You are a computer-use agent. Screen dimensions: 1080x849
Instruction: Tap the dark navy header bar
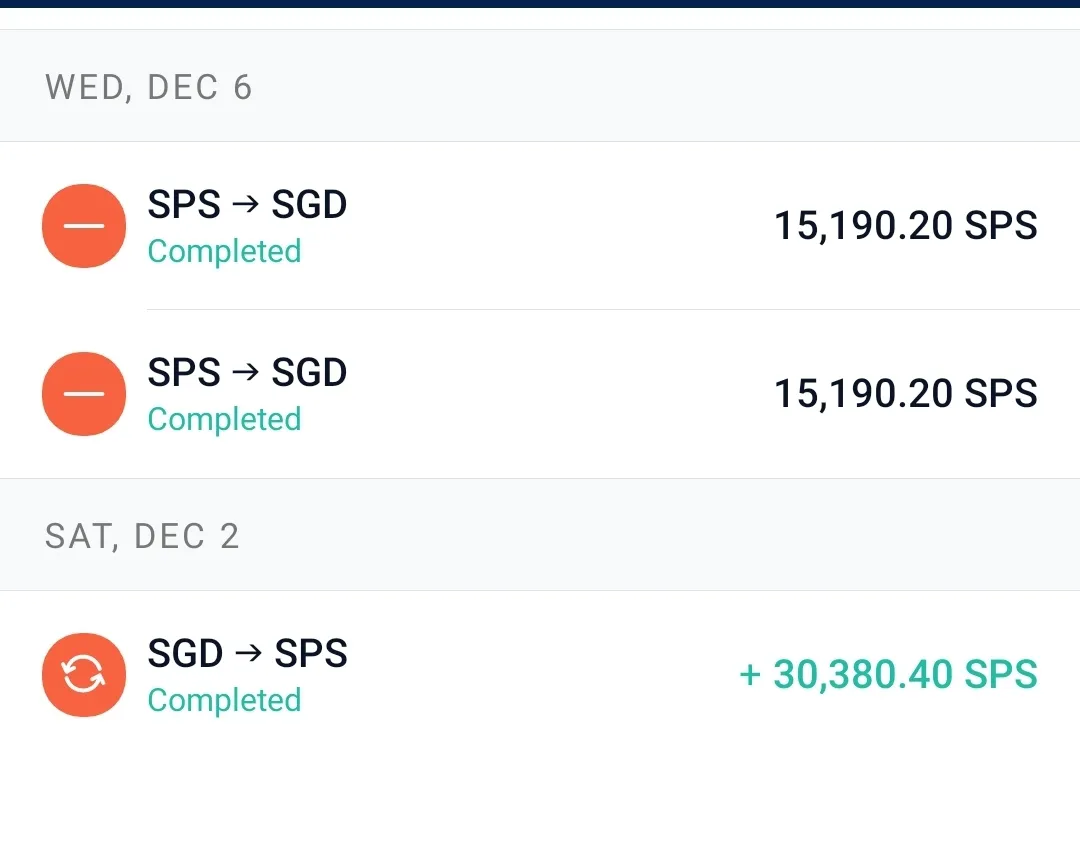[x=540, y=3]
